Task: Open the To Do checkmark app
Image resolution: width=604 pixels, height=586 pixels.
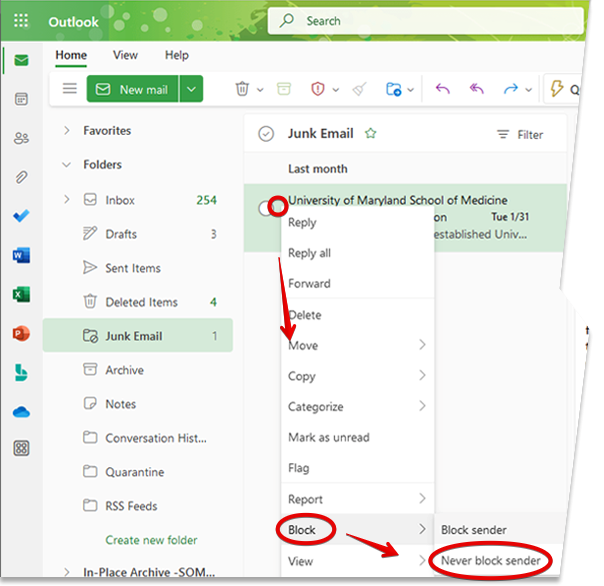Action: pos(21,216)
